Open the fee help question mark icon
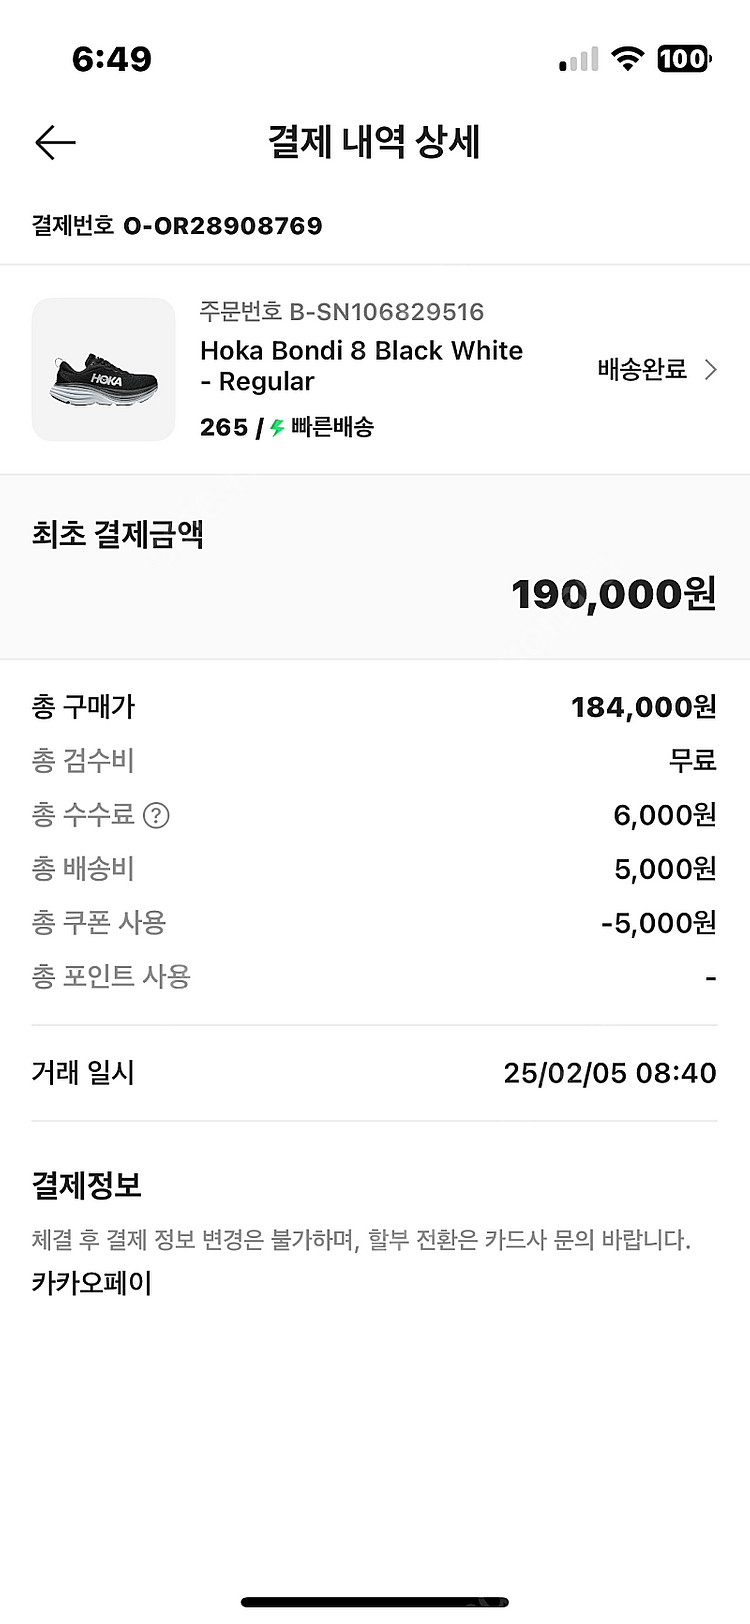The height and width of the screenshot is (1624, 750). 156,816
